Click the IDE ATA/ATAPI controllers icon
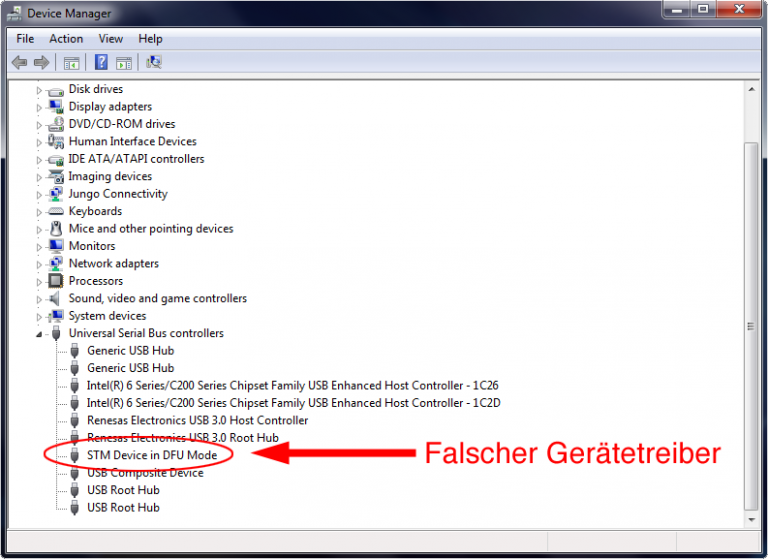The height and width of the screenshot is (559, 768). tap(56, 159)
